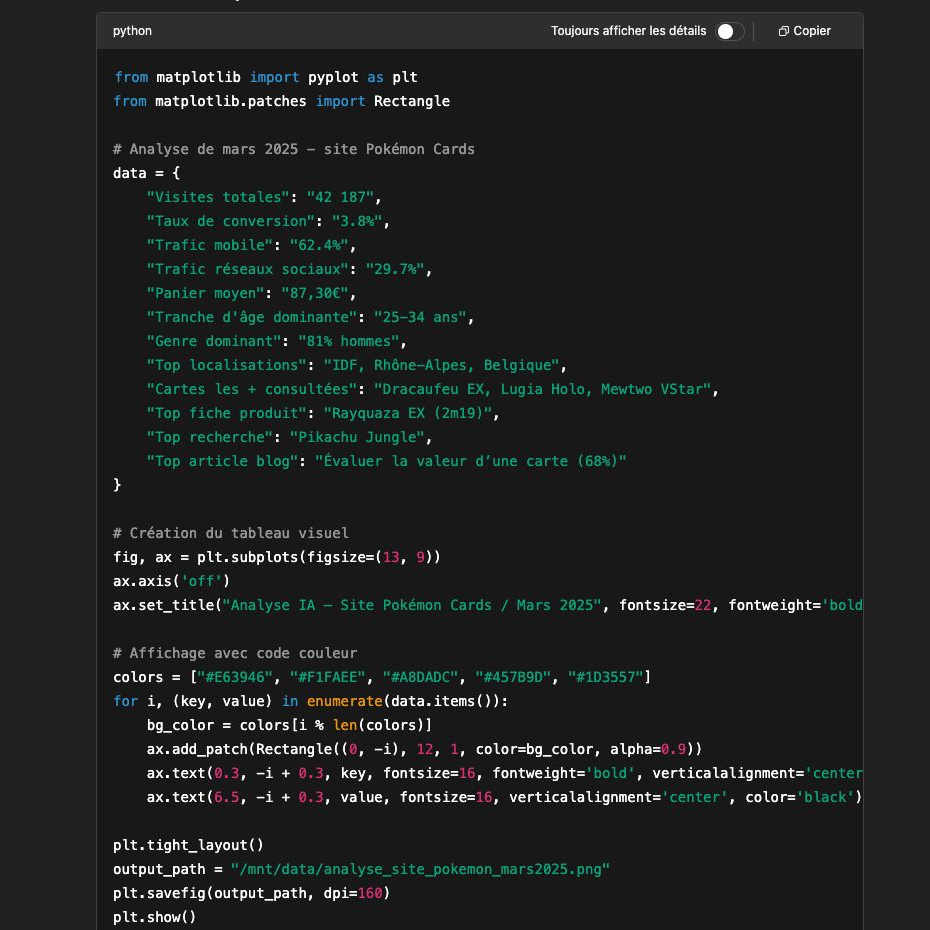Click the "ax.add_patch(Rectangle" line
This screenshot has width=930, height=930.
click(x=424, y=750)
